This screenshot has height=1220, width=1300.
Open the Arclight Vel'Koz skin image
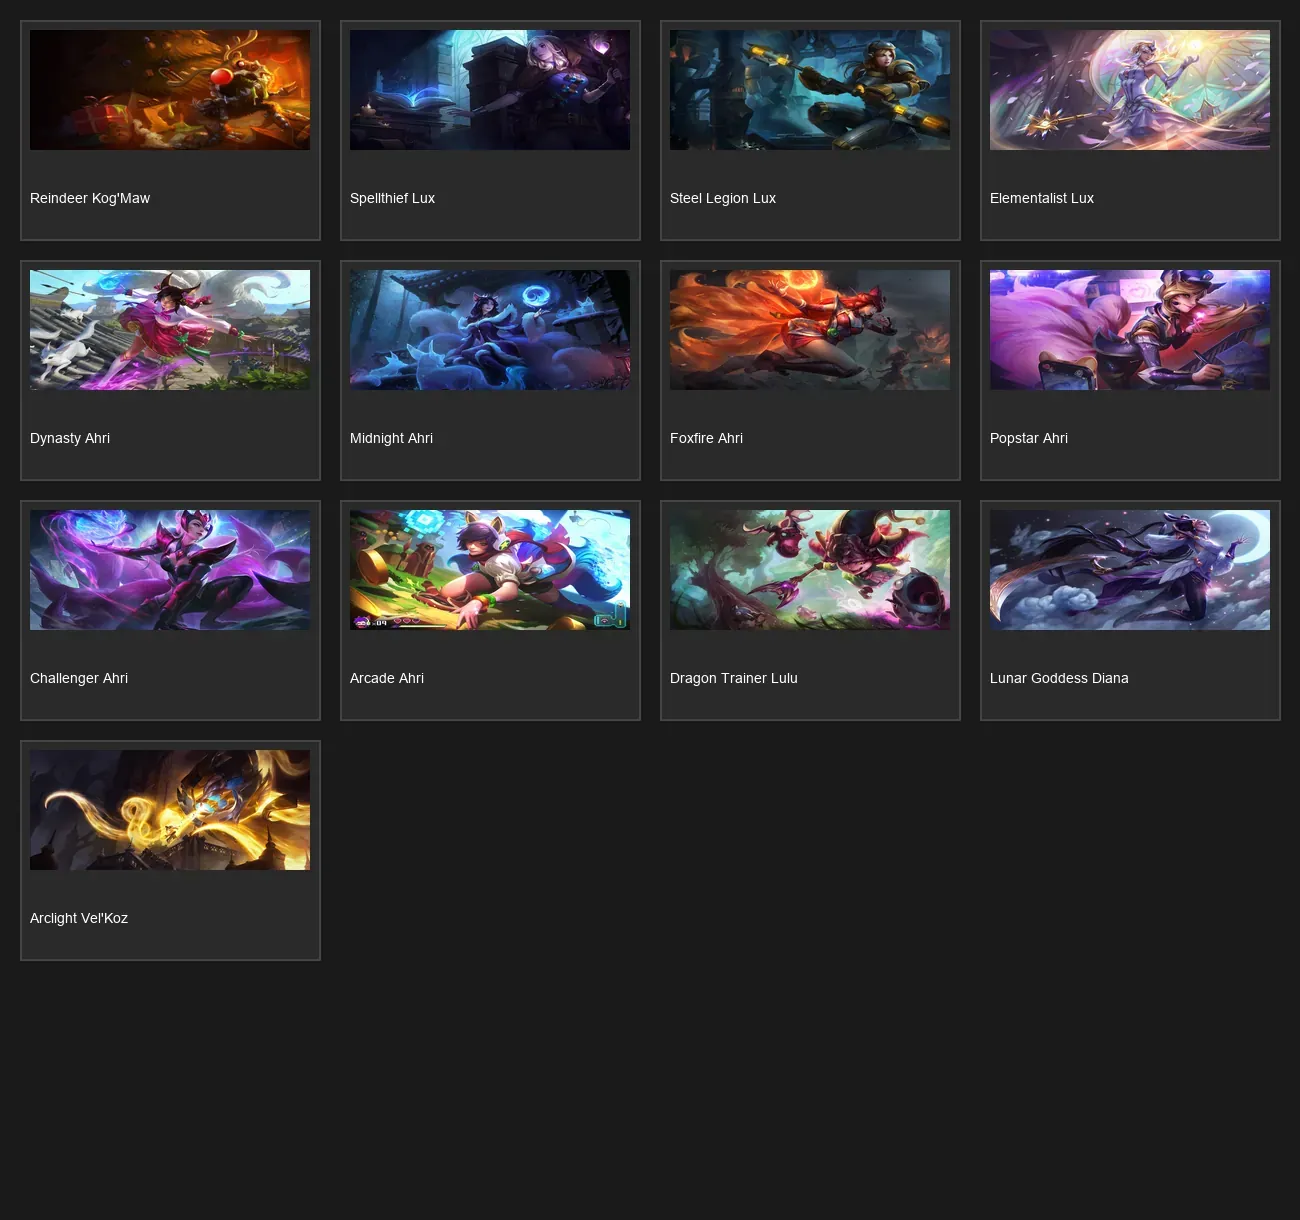click(x=170, y=810)
